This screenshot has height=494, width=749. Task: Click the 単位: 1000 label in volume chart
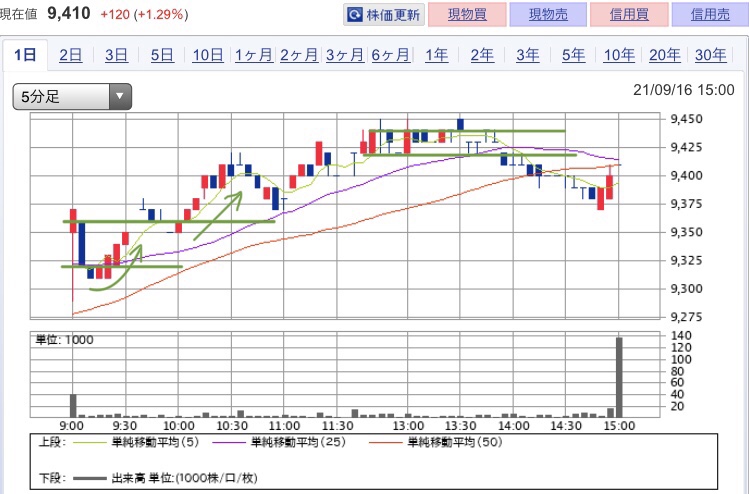pyautogui.click(x=64, y=340)
